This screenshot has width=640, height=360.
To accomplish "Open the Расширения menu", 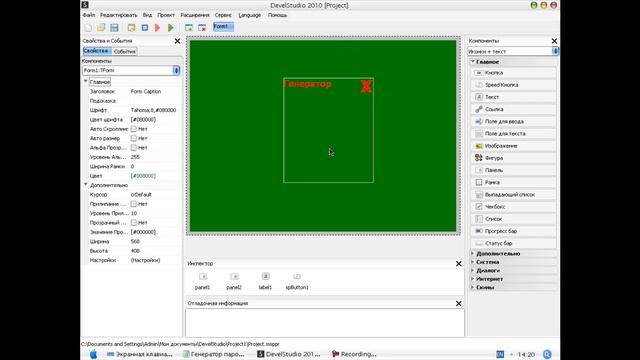I will (x=195, y=15).
